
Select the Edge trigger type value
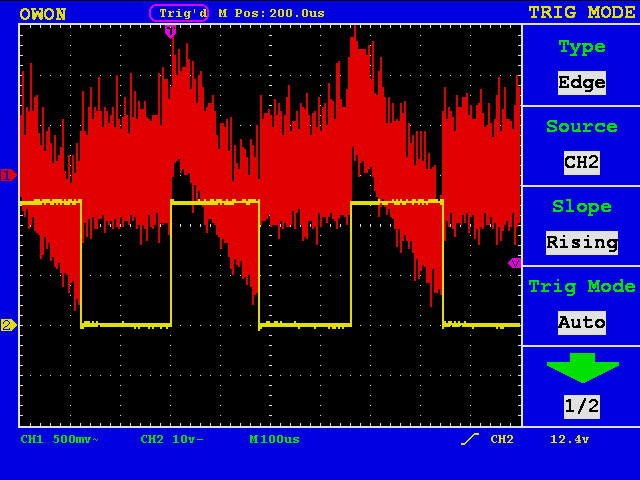582,83
